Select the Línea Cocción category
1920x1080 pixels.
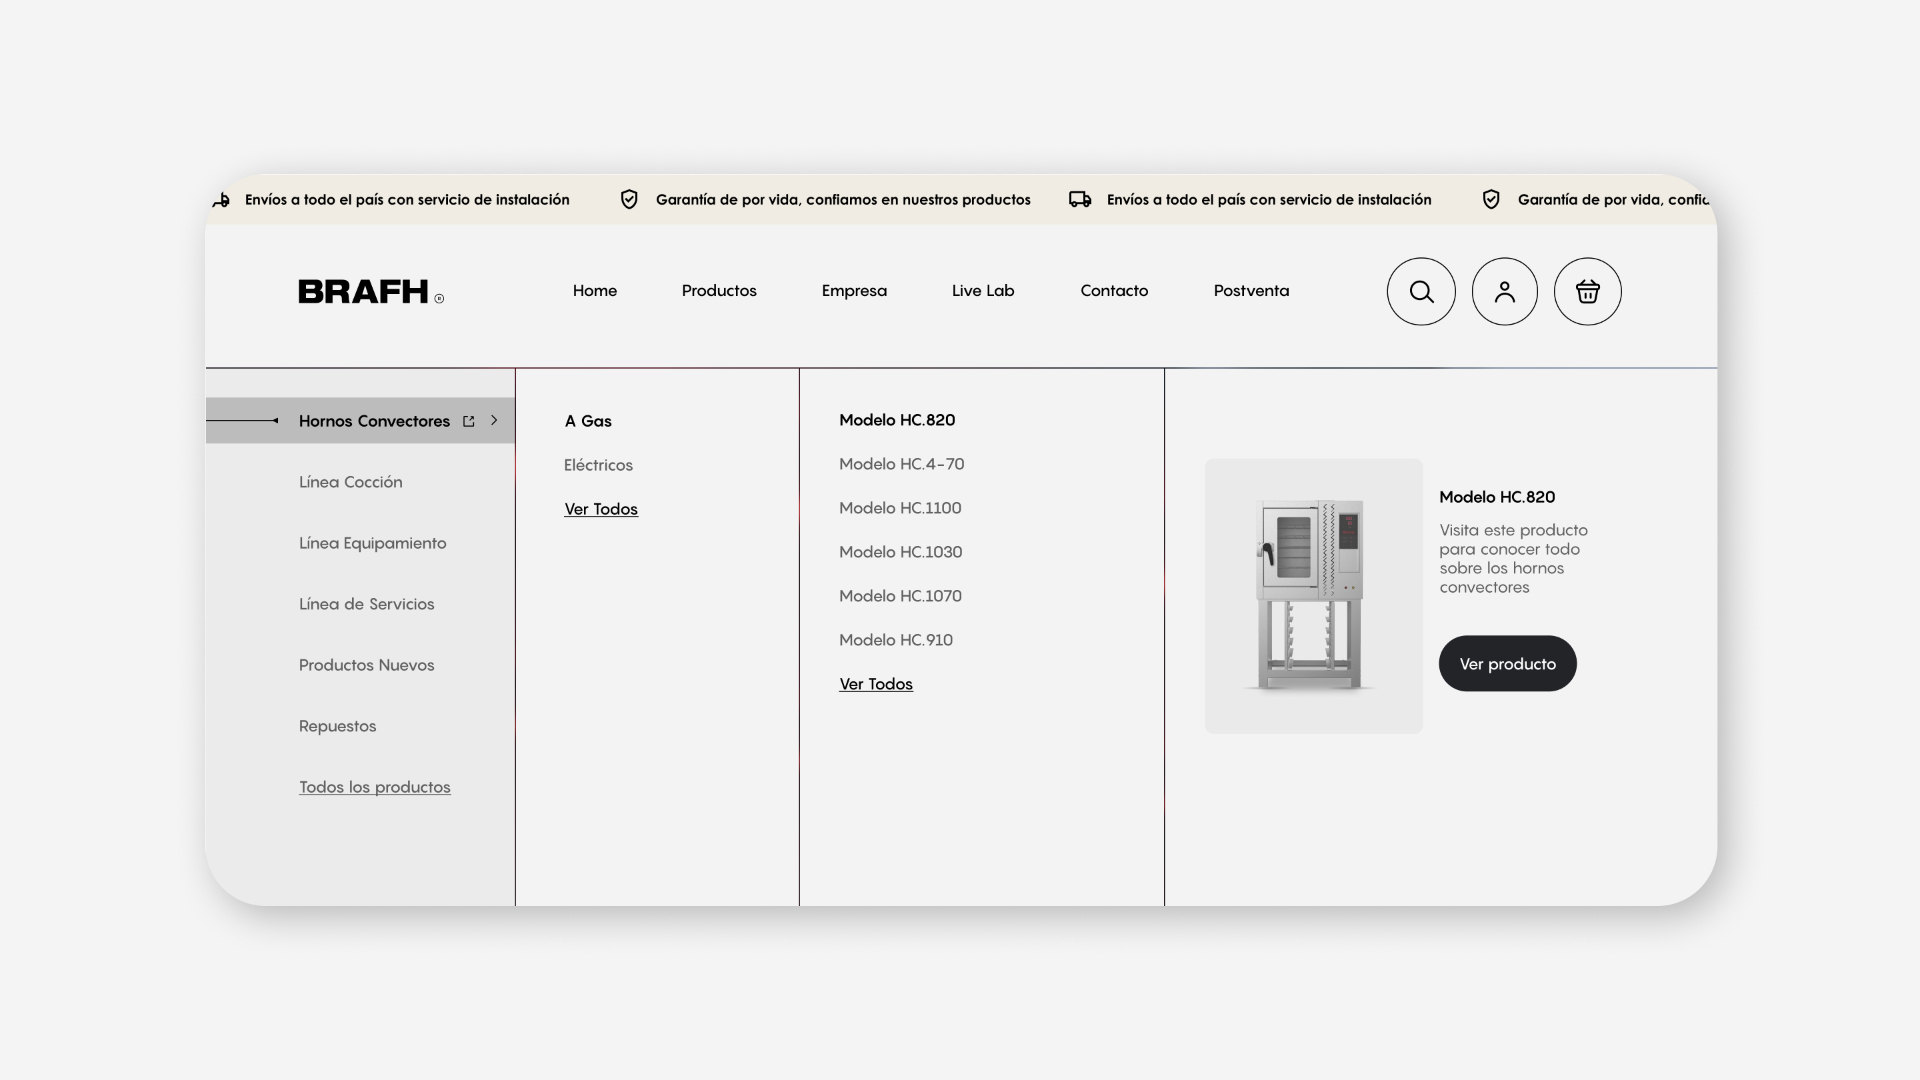(x=350, y=482)
